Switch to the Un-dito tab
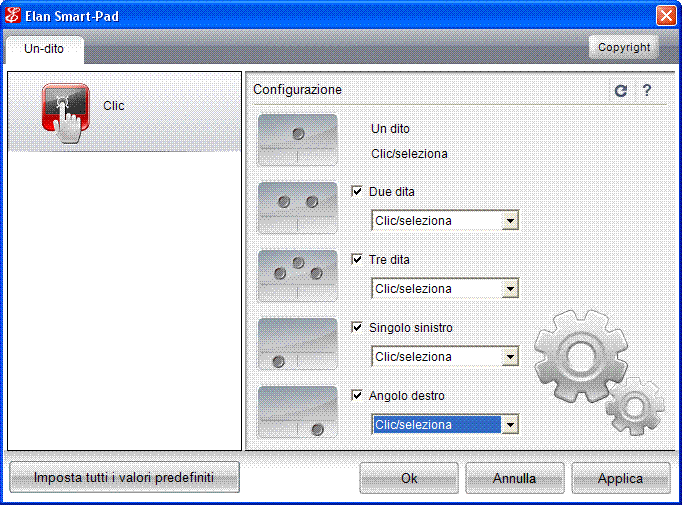The width and height of the screenshot is (682, 505). pyautogui.click(x=44, y=49)
